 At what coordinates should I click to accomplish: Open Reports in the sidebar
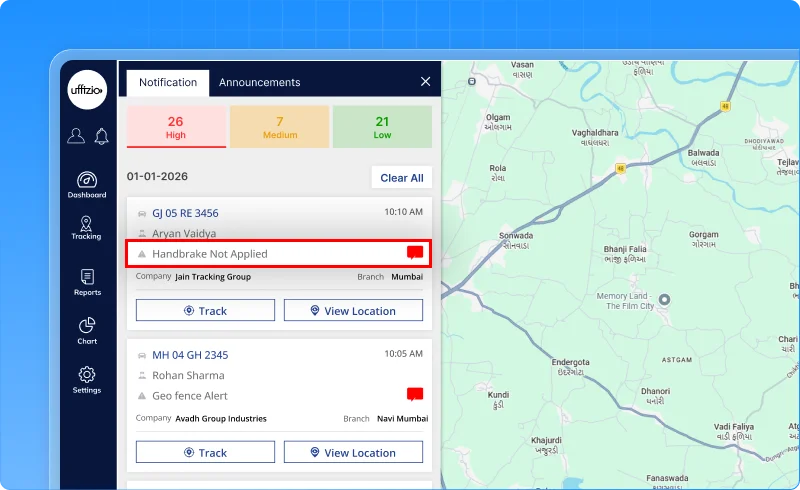click(x=87, y=282)
